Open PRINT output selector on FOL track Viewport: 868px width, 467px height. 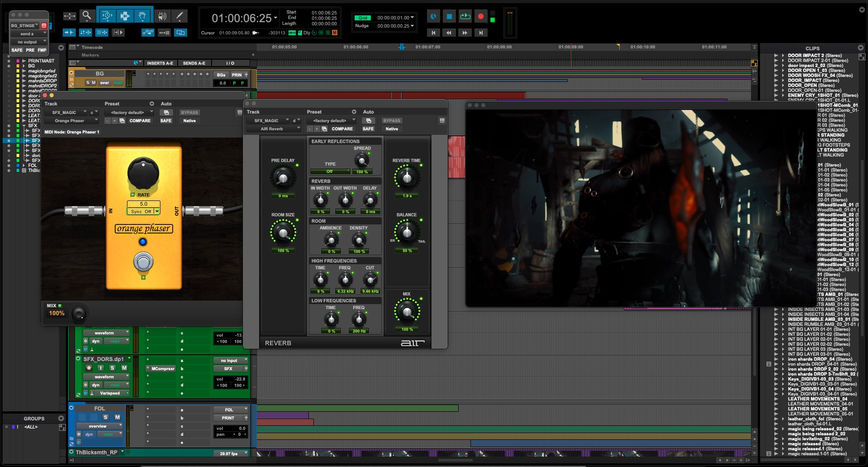pos(229,418)
